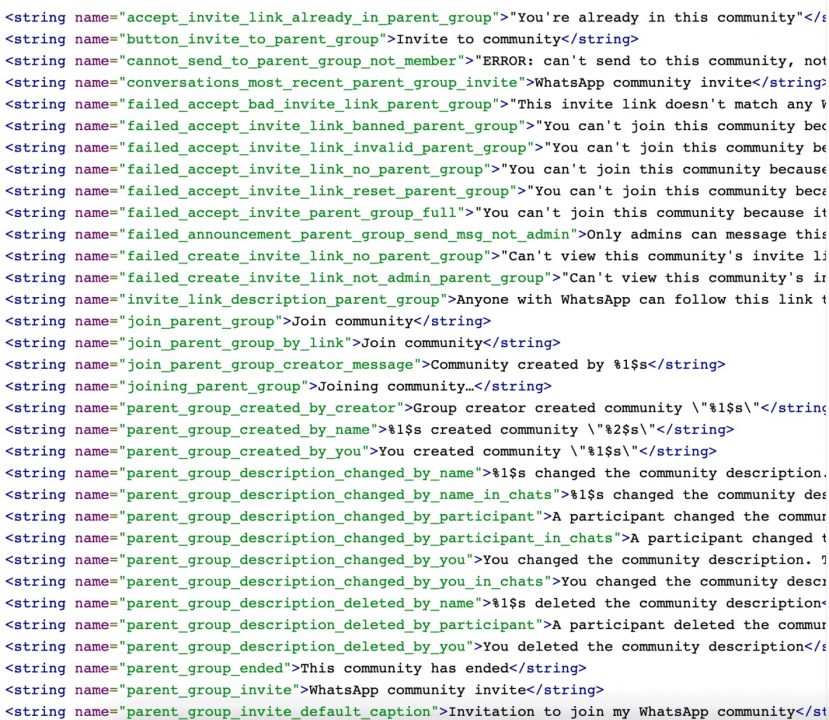Click the name "failed_accept_invite_link_reset_parent_group"
Image resolution: width=829 pixels, height=720 pixels.
(x=318, y=191)
